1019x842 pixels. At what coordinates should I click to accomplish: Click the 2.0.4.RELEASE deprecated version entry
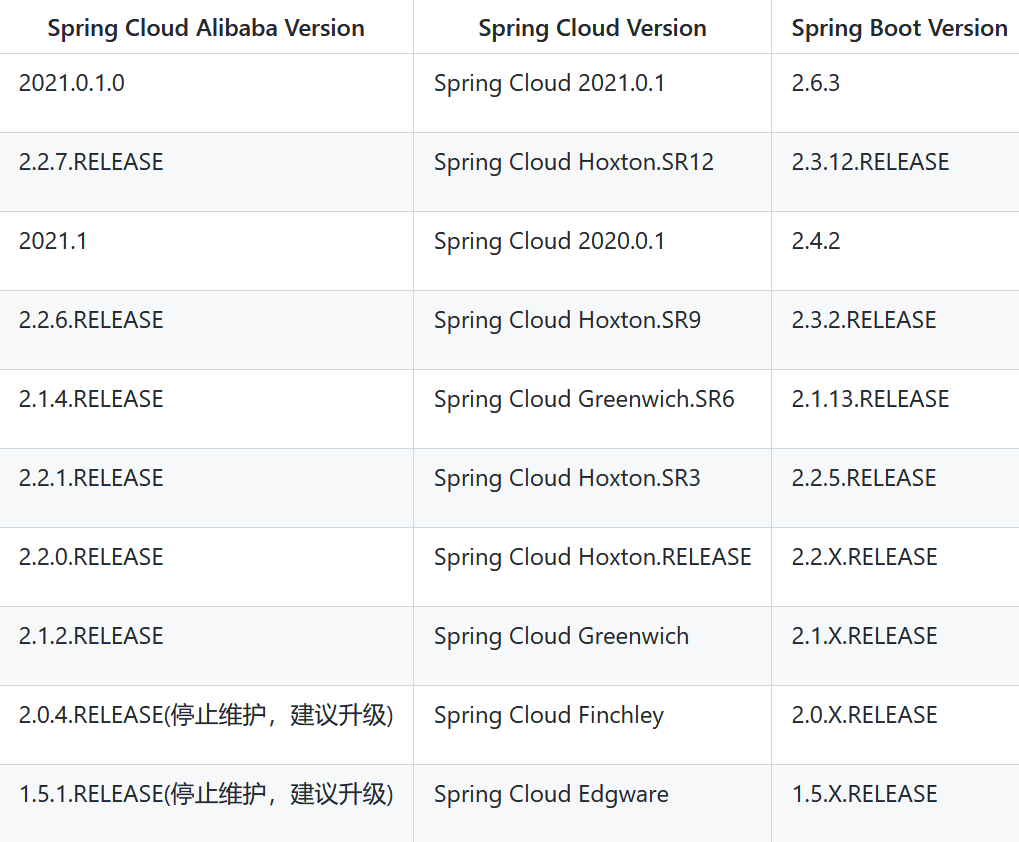pos(205,714)
